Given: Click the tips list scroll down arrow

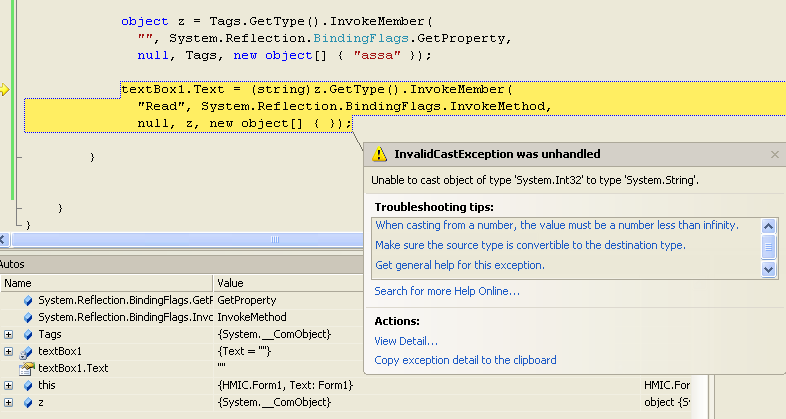Looking at the screenshot, I should [768, 270].
